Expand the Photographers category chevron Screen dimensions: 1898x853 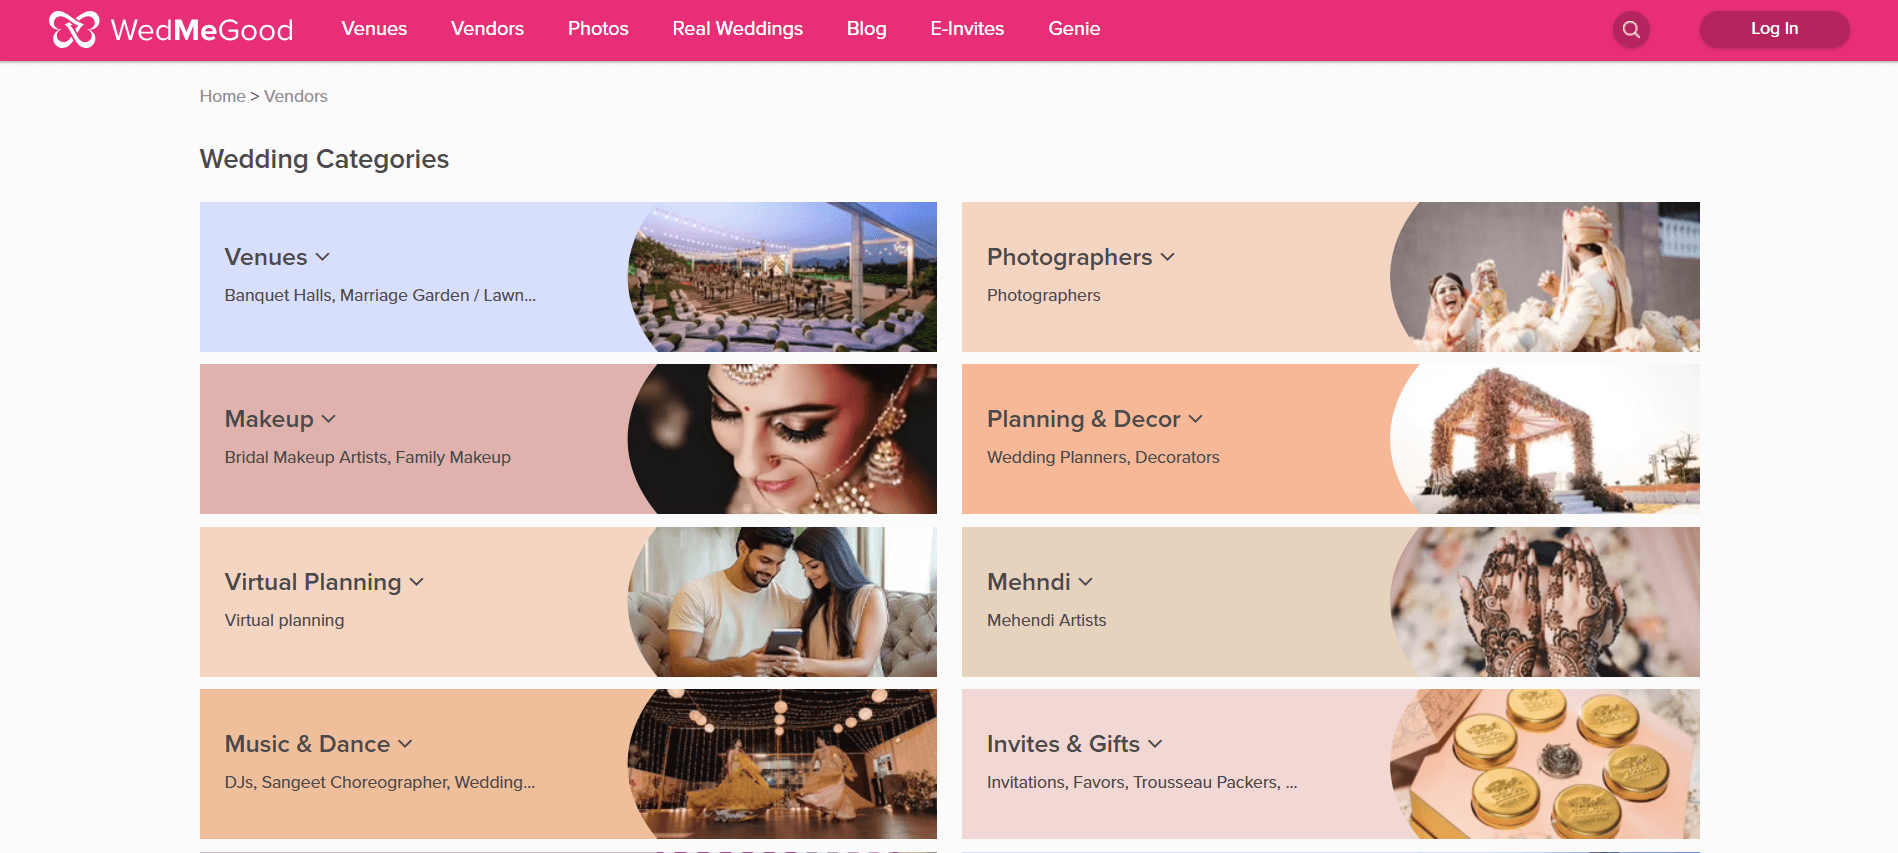point(1168,257)
